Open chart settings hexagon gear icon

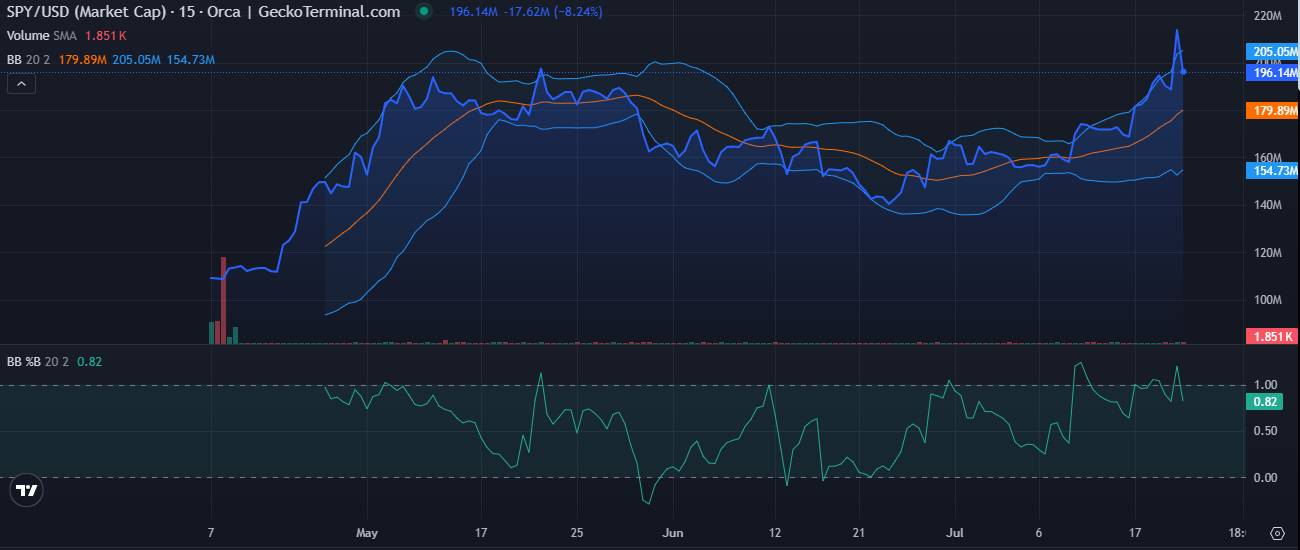tap(1277, 532)
